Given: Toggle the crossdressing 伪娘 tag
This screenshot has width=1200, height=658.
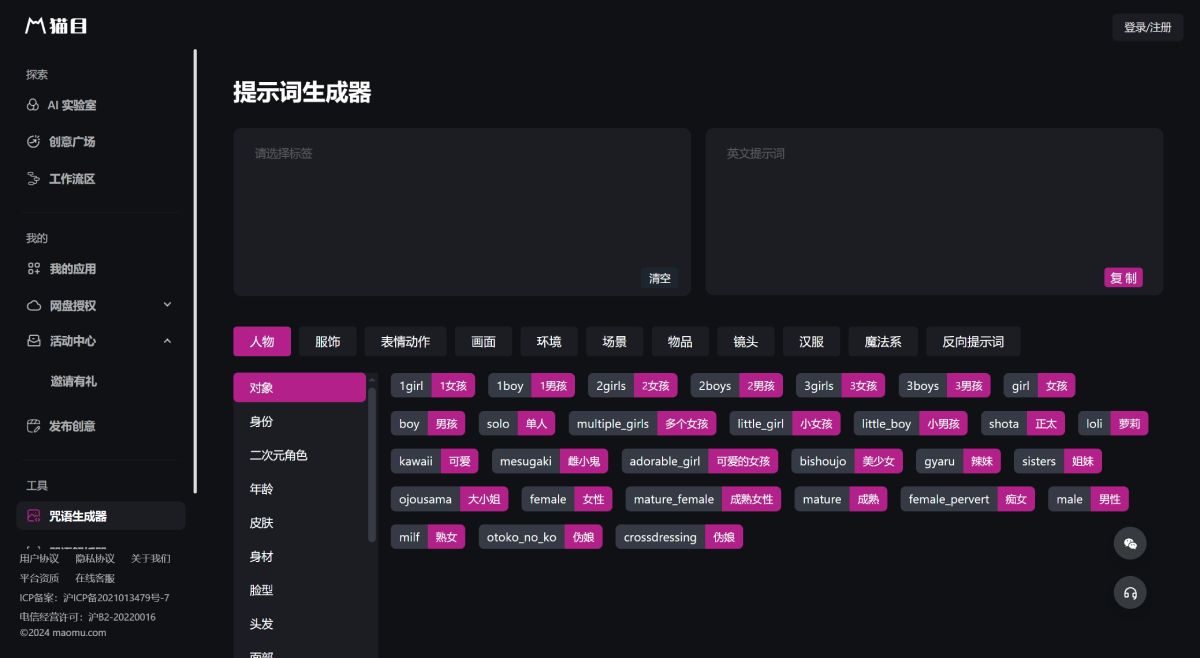Looking at the screenshot, I should coord(679,537).
